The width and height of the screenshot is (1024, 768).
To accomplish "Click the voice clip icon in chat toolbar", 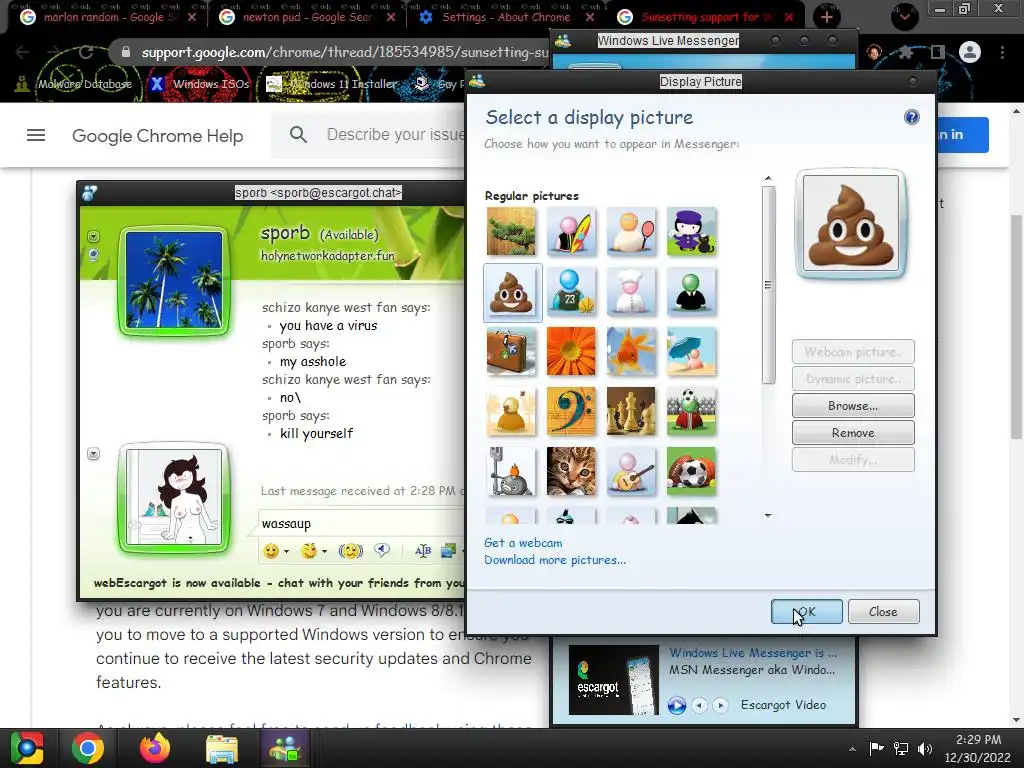I will coord(382,551).
